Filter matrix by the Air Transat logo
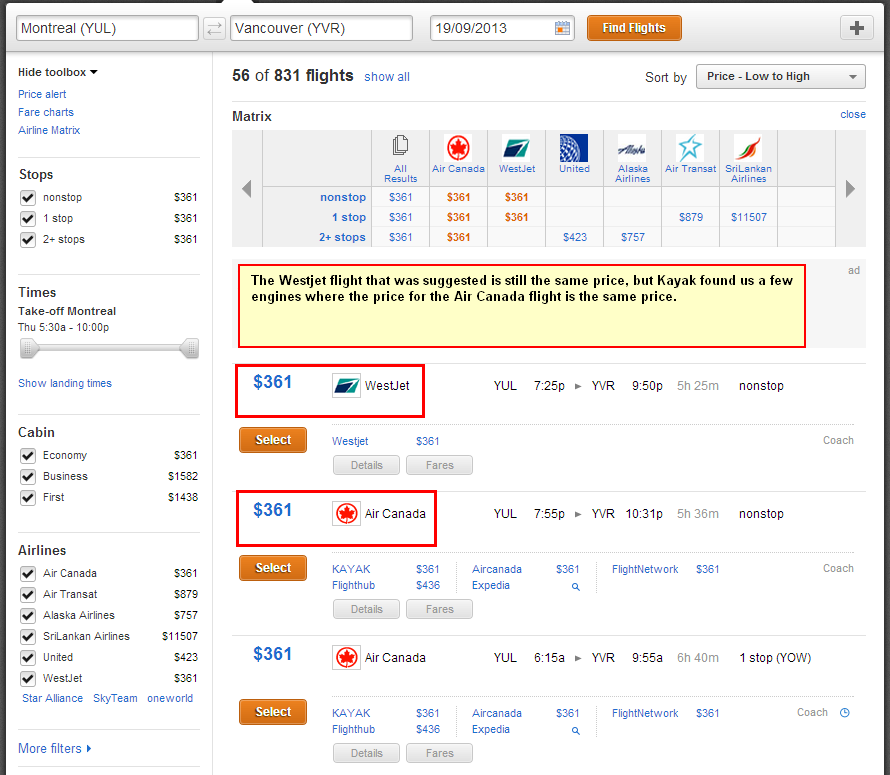The height and width of the screenshot is (775, 890). point(690,148)
